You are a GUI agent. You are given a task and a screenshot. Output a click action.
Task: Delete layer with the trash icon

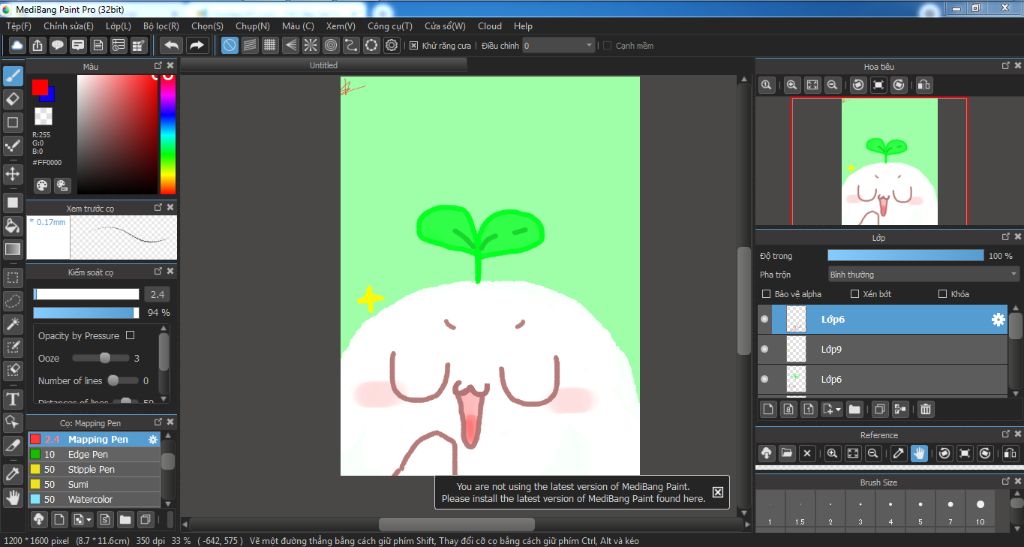coord(926,409)
